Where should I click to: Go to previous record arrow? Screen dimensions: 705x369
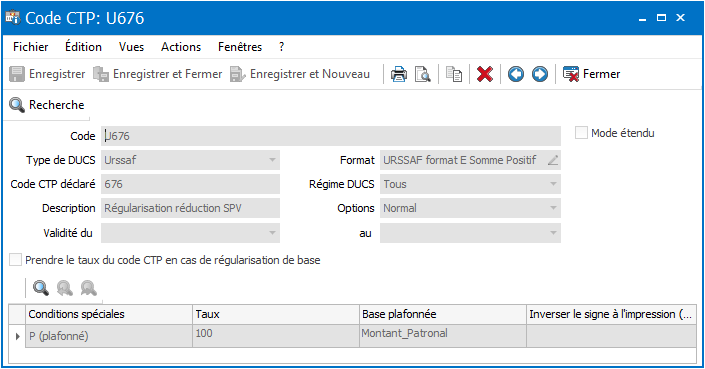click(x=516, y=74)
